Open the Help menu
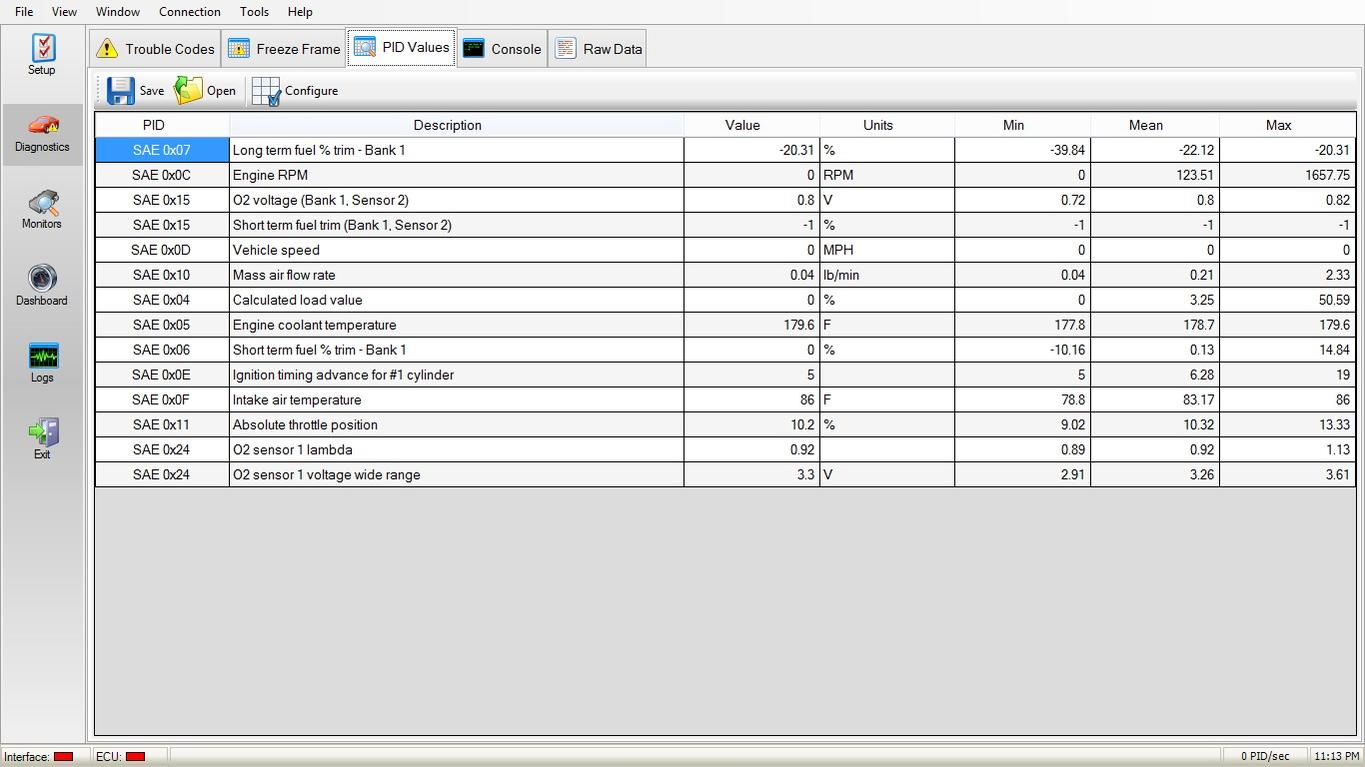The image size is (1365, 767). pos(300,12)
